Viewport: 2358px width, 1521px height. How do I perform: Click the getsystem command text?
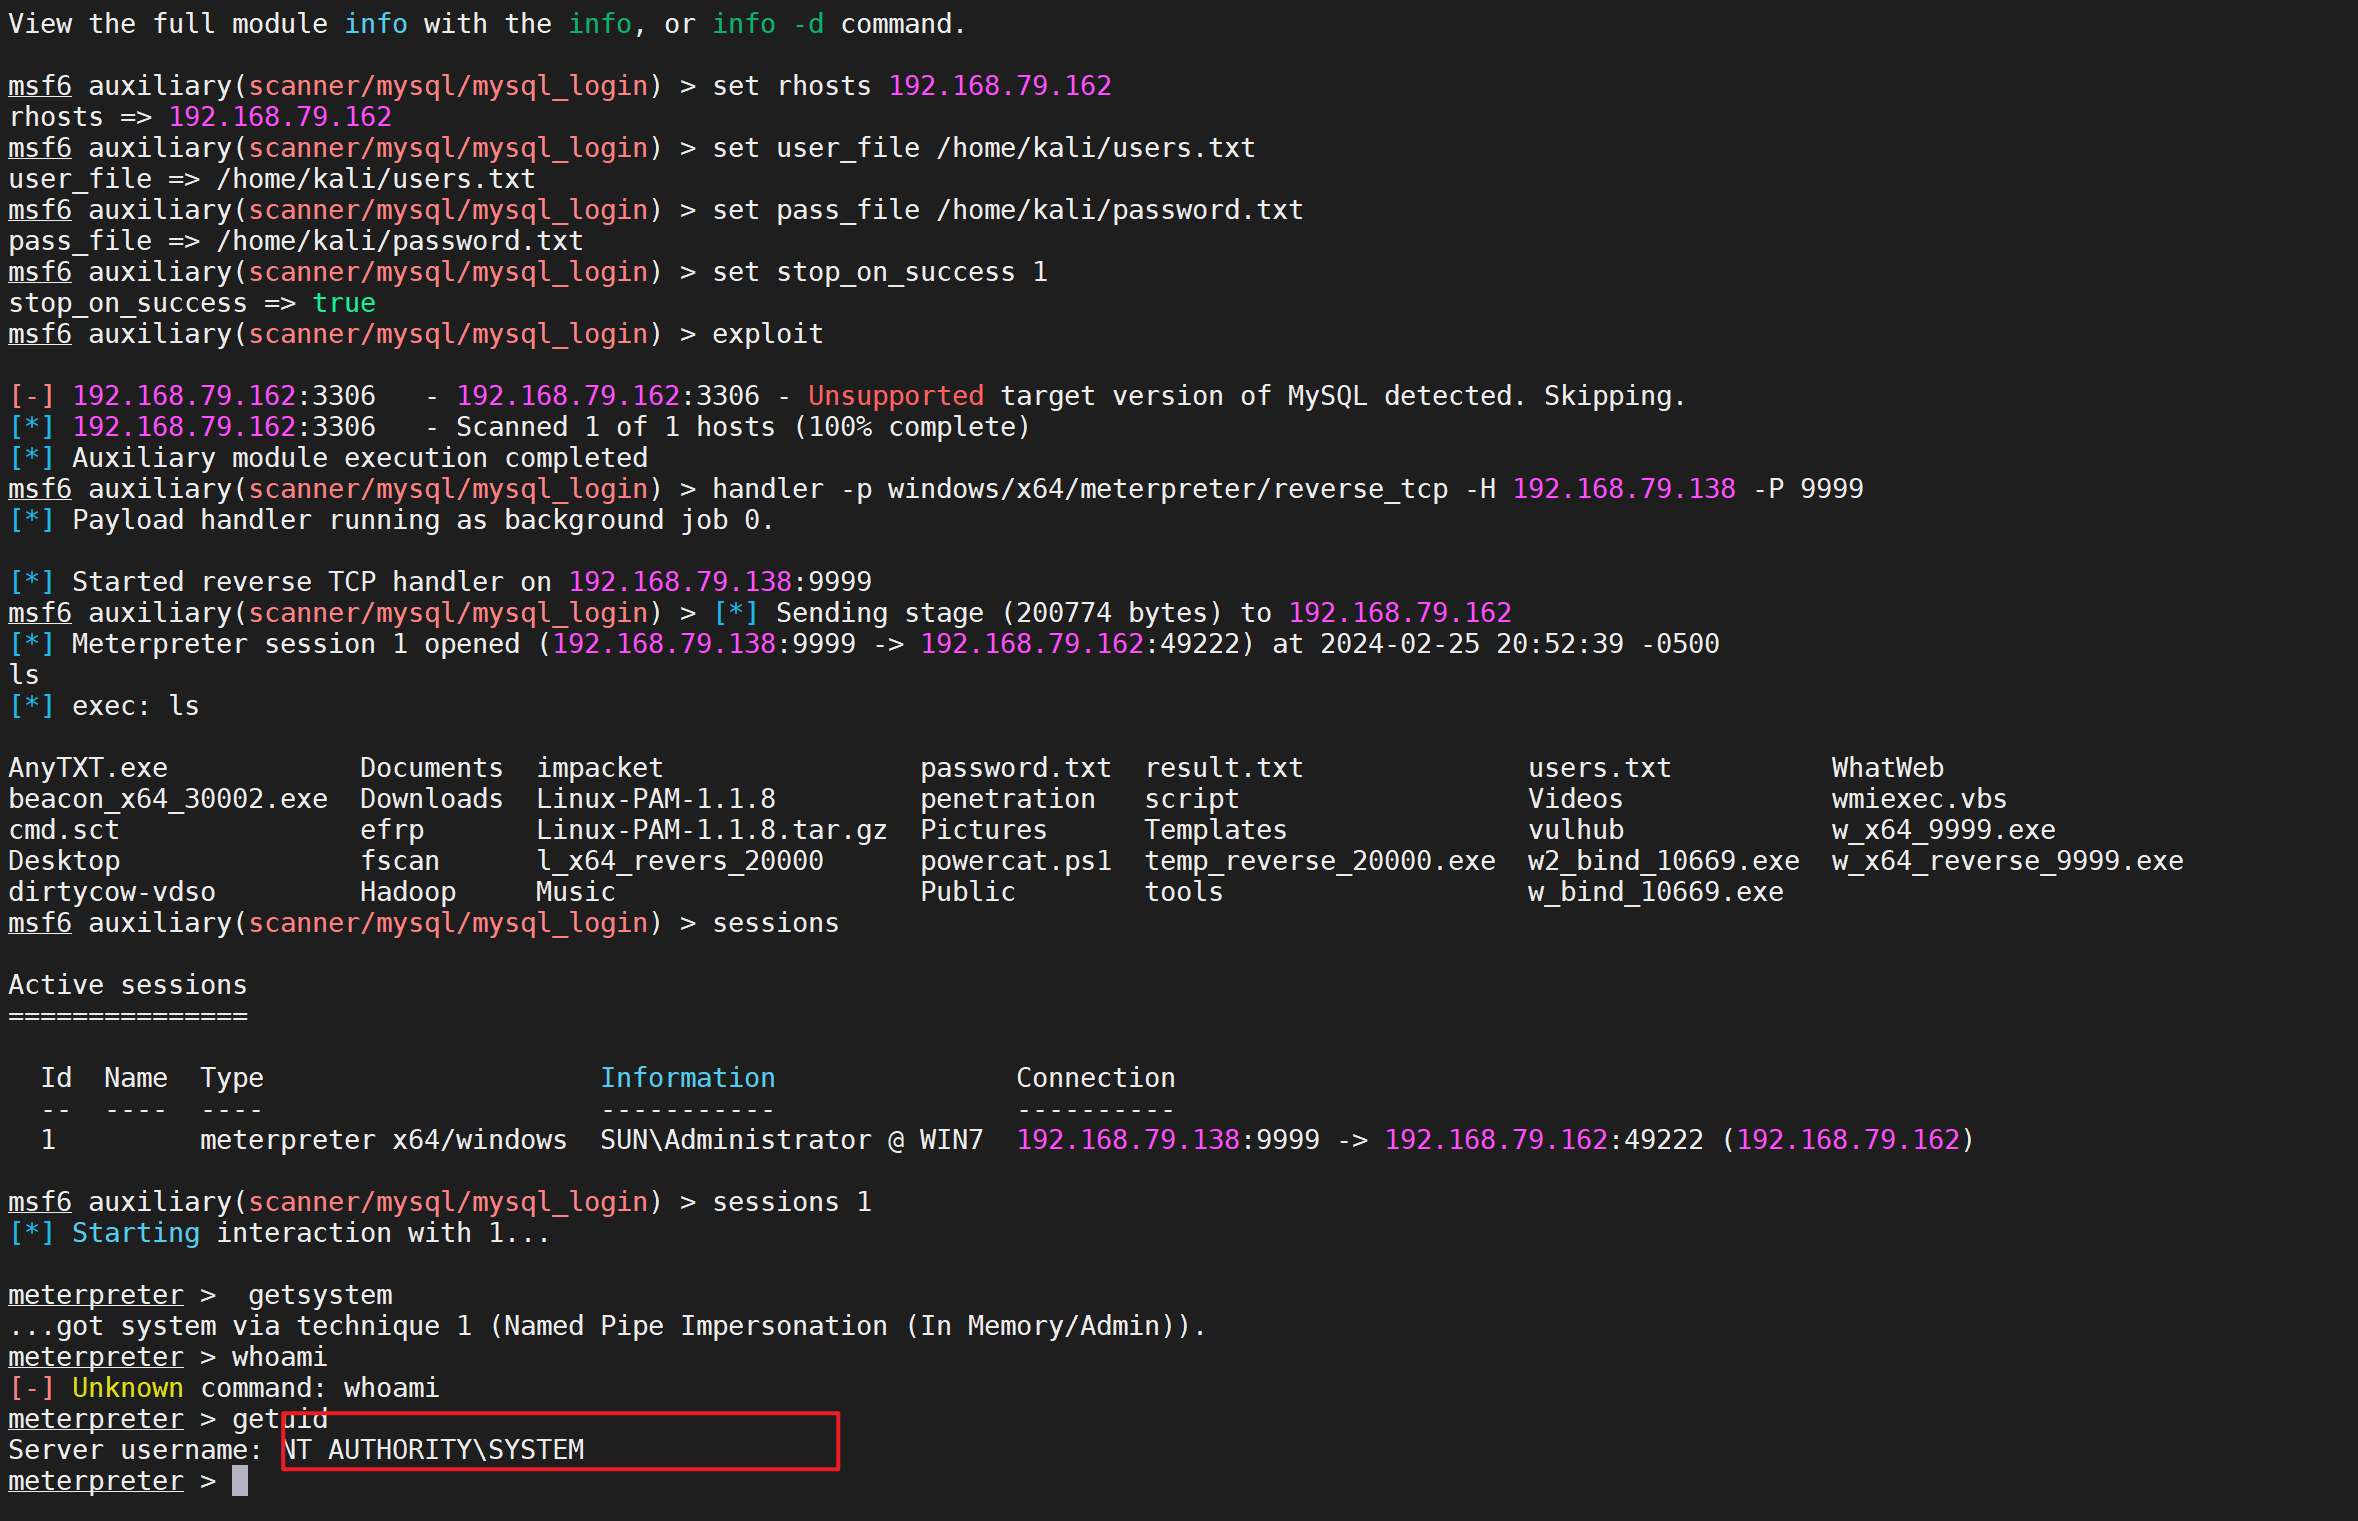pyautogui.click(x=320, y=1295)
